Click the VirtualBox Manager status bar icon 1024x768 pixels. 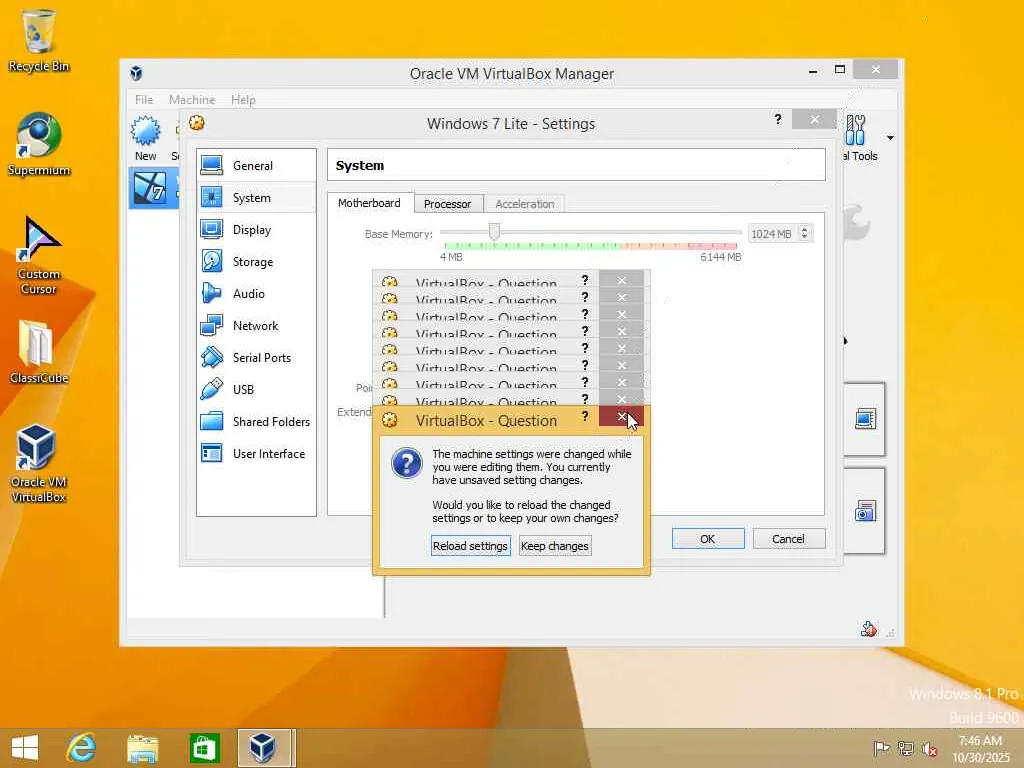tap(869, 628)
